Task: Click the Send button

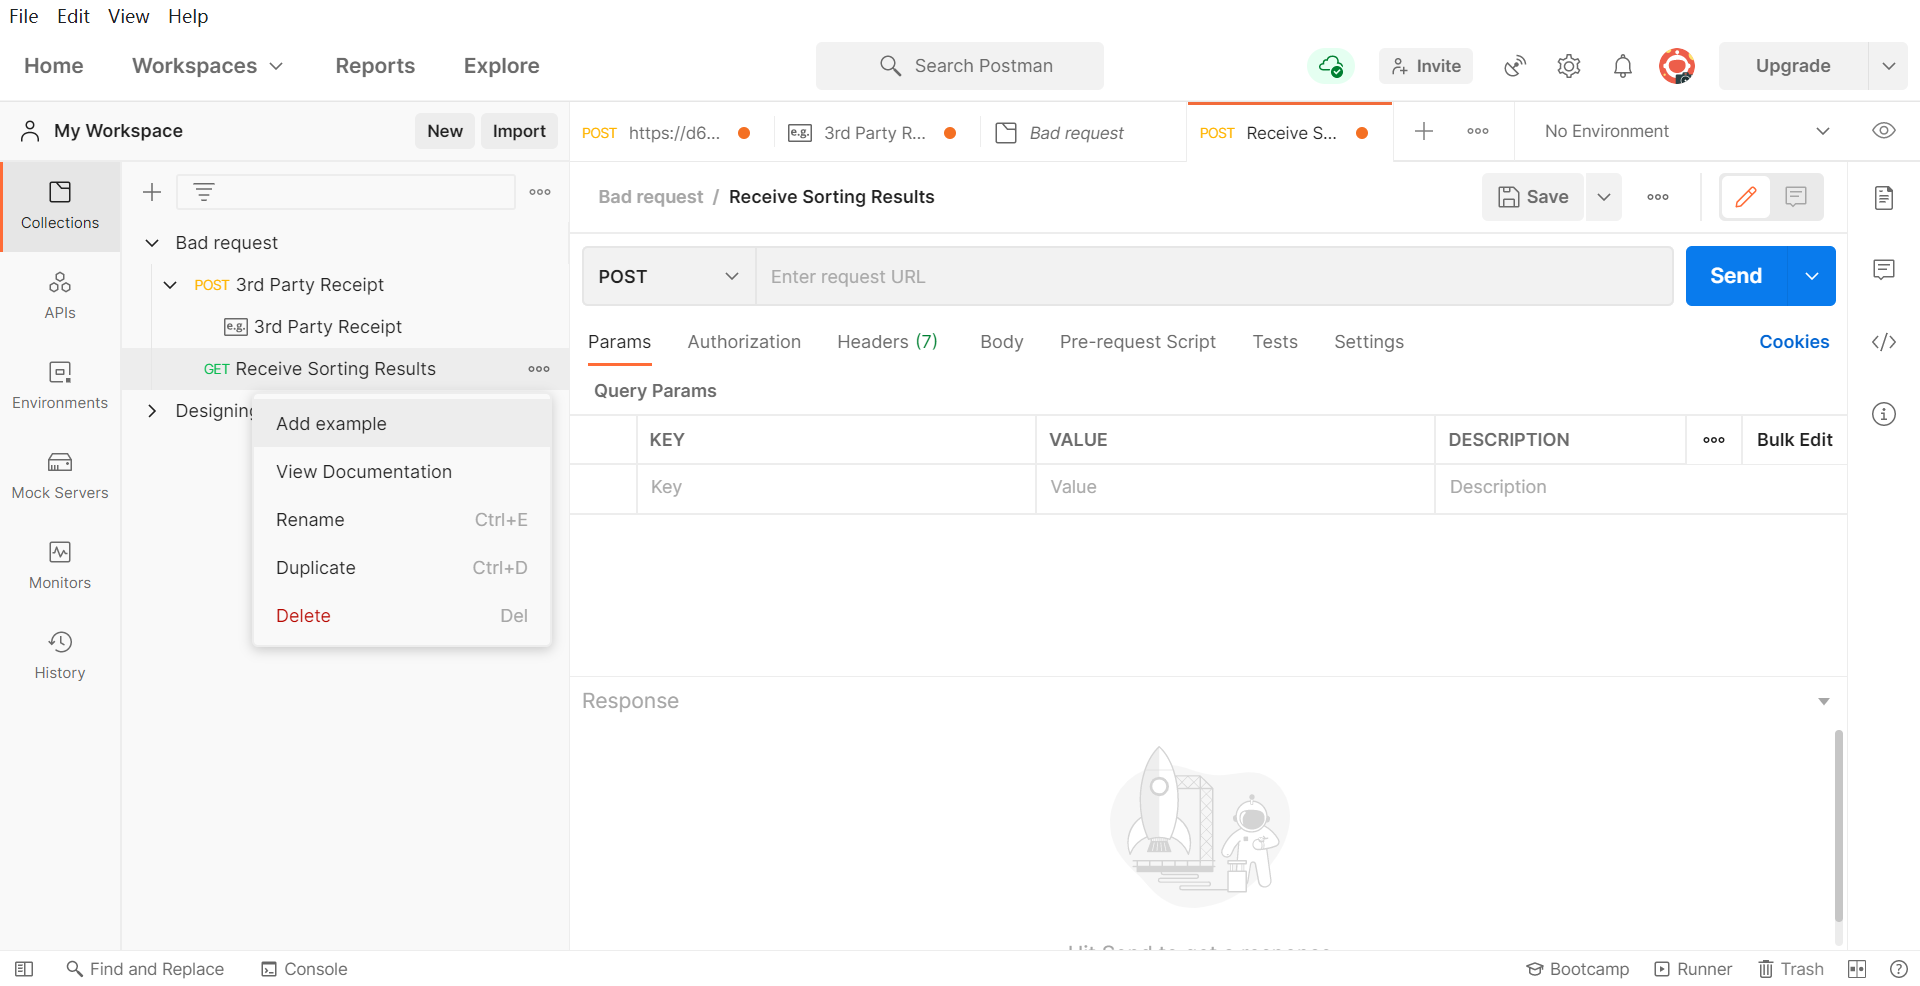Action: [x=1736, y=276]
